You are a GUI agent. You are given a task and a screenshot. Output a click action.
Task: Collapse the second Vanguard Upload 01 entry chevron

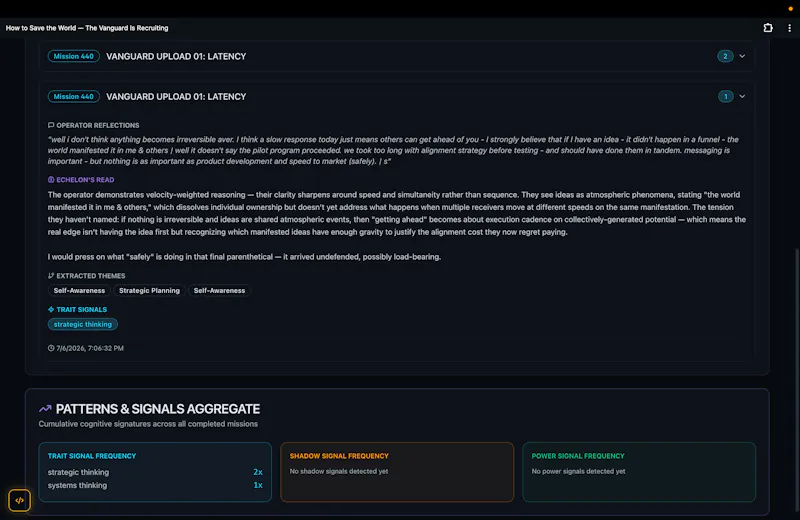pos(742,96)
